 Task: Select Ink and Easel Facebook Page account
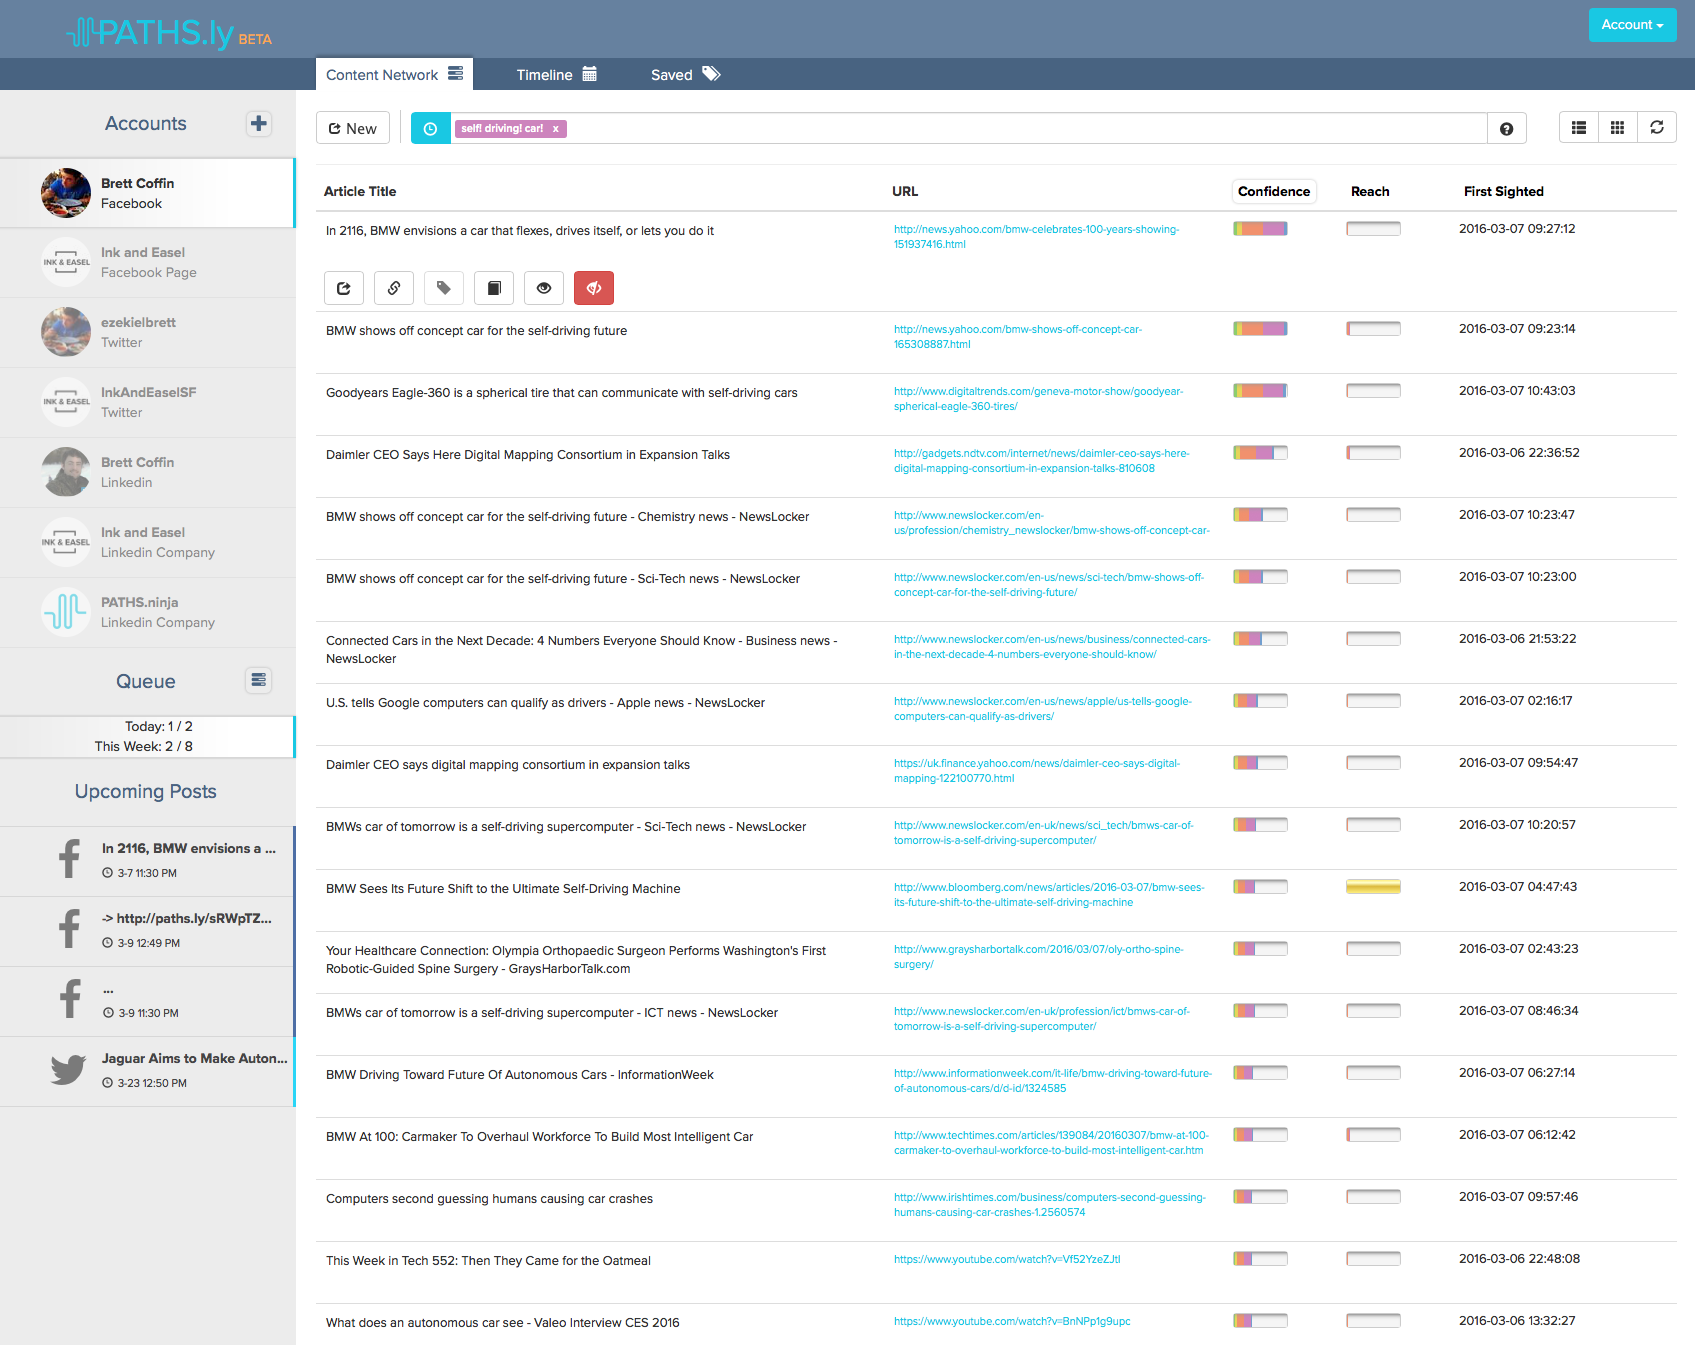[147, 262]
